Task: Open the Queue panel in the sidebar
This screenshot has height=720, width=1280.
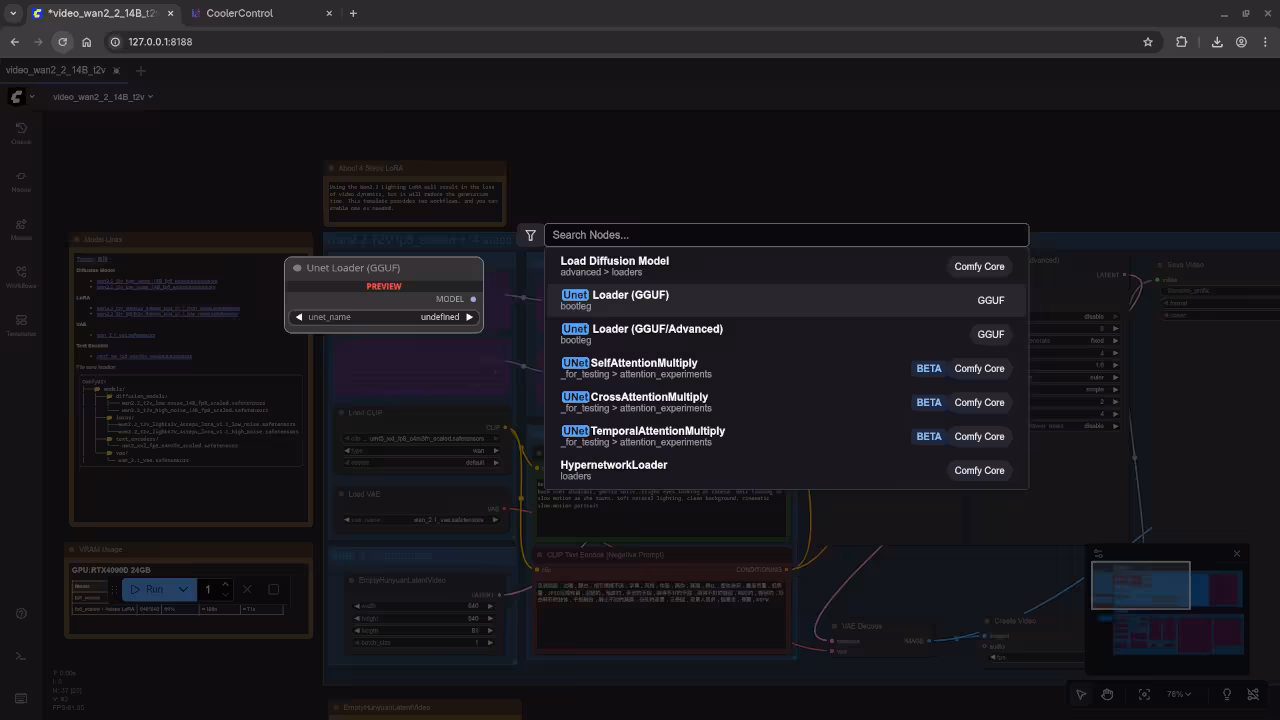Action: (x=21, y=132)
